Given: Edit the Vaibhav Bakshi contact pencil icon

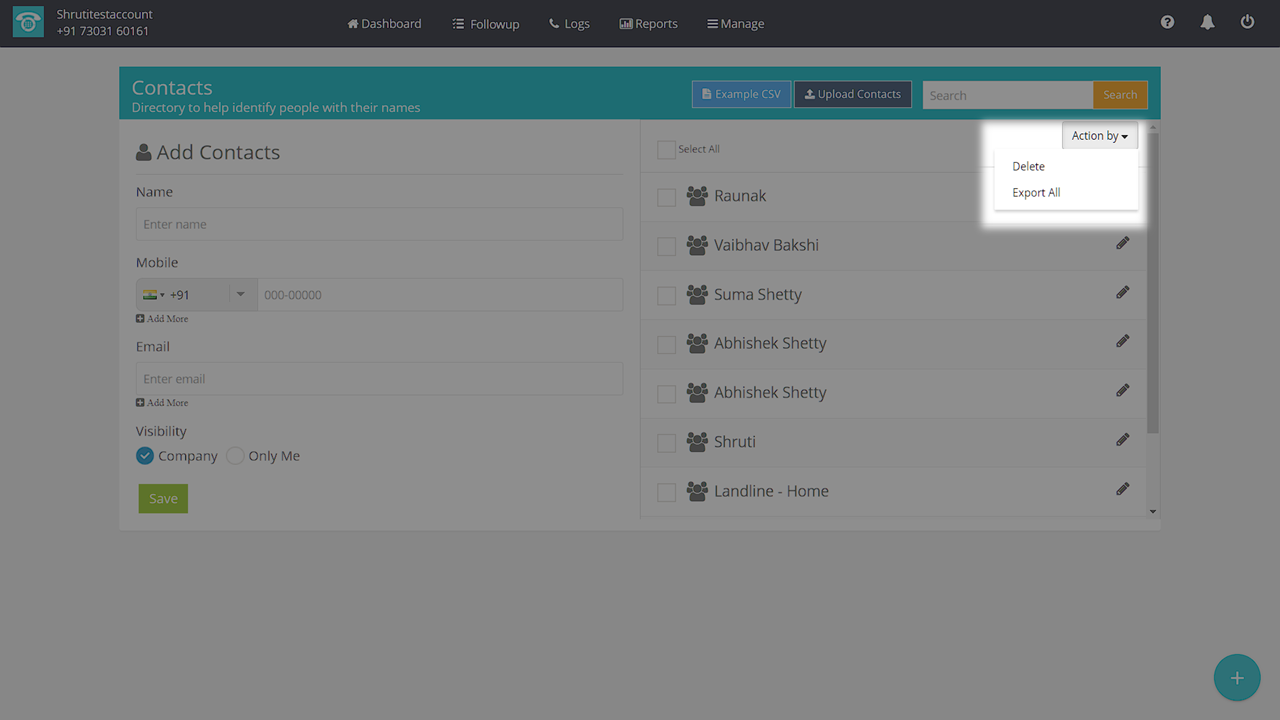Looking at the screenshot, I should point(1123,244).
